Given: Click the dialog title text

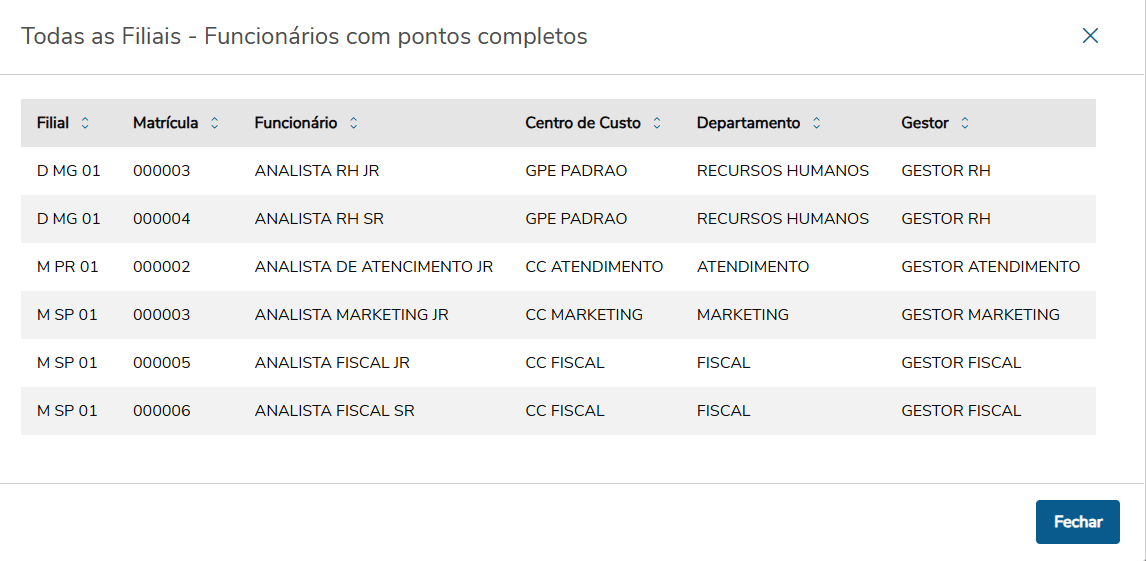Looking at the screenshot, I should (304, 37).
